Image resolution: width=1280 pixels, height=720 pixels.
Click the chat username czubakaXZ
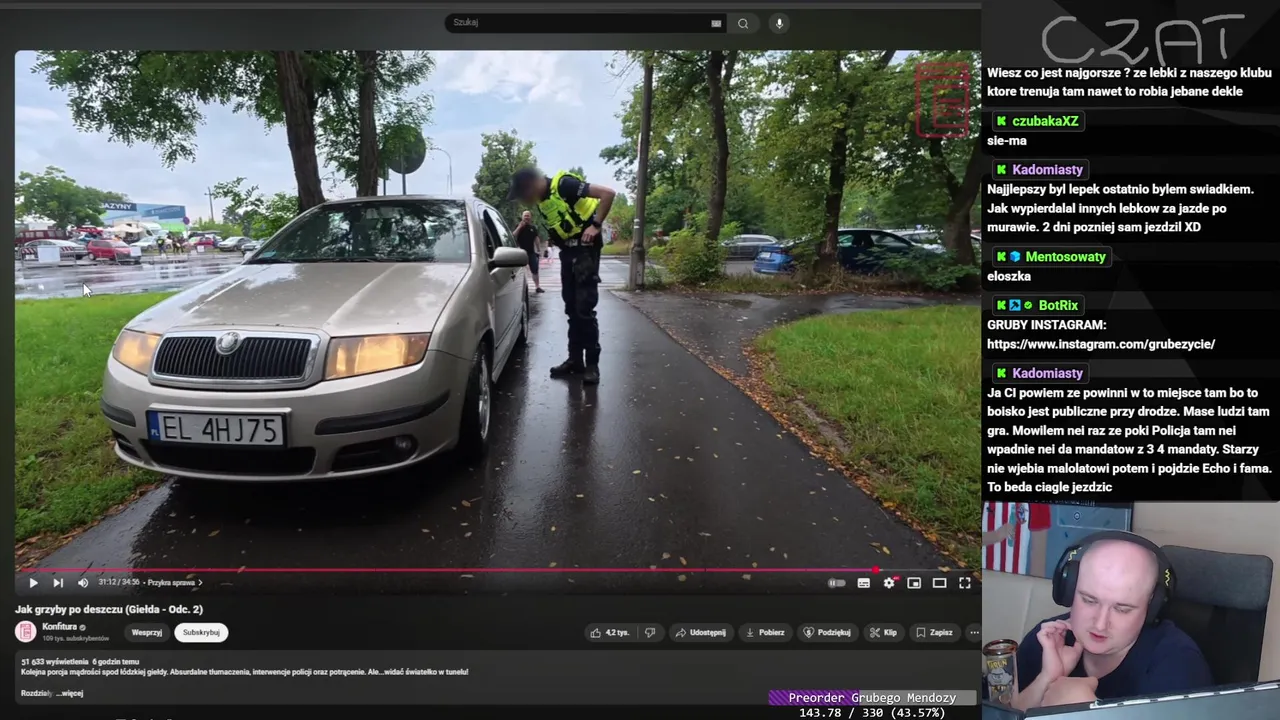click(x=1045, y=121)
